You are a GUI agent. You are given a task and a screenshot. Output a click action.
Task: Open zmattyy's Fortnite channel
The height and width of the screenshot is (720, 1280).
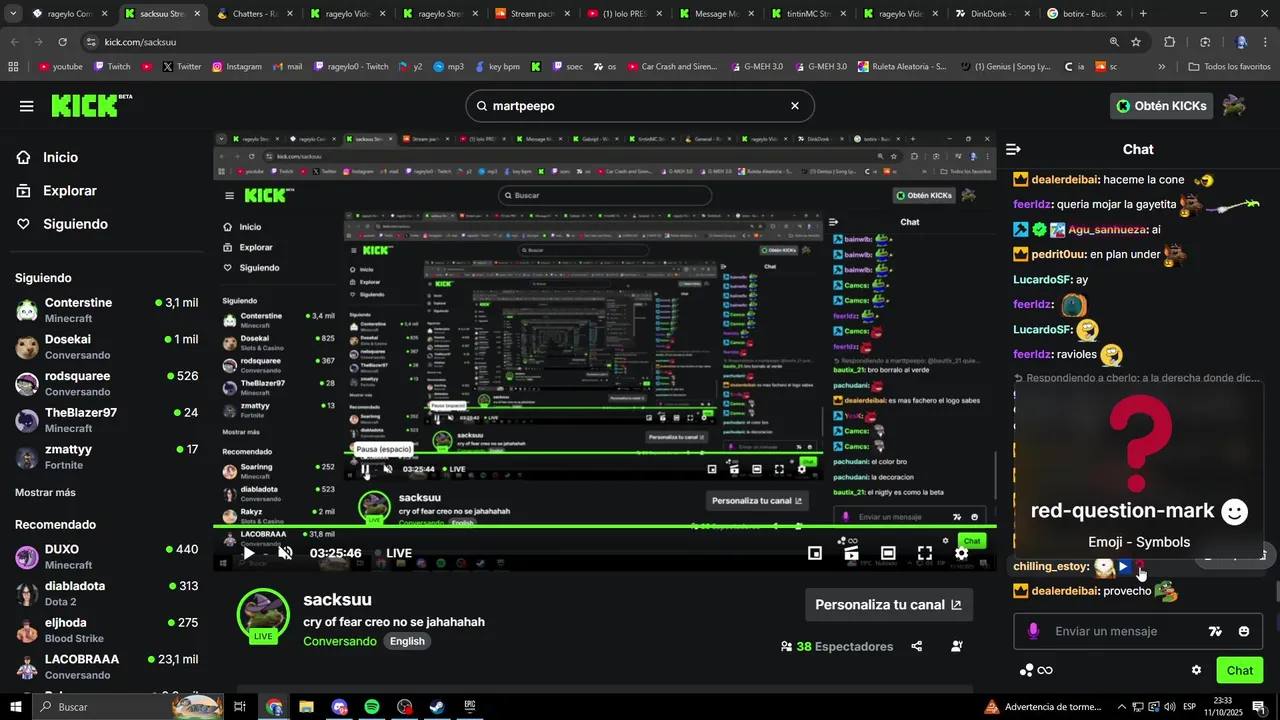pos(106,457)
